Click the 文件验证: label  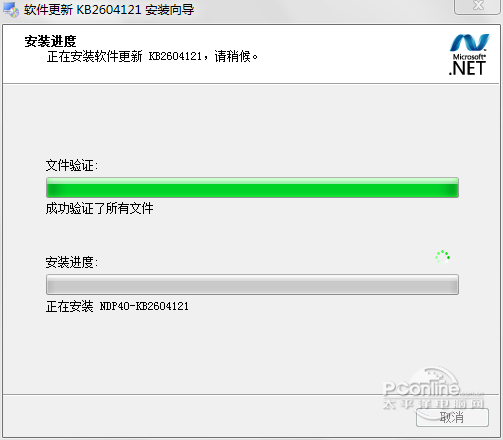(x=72, y=165)
